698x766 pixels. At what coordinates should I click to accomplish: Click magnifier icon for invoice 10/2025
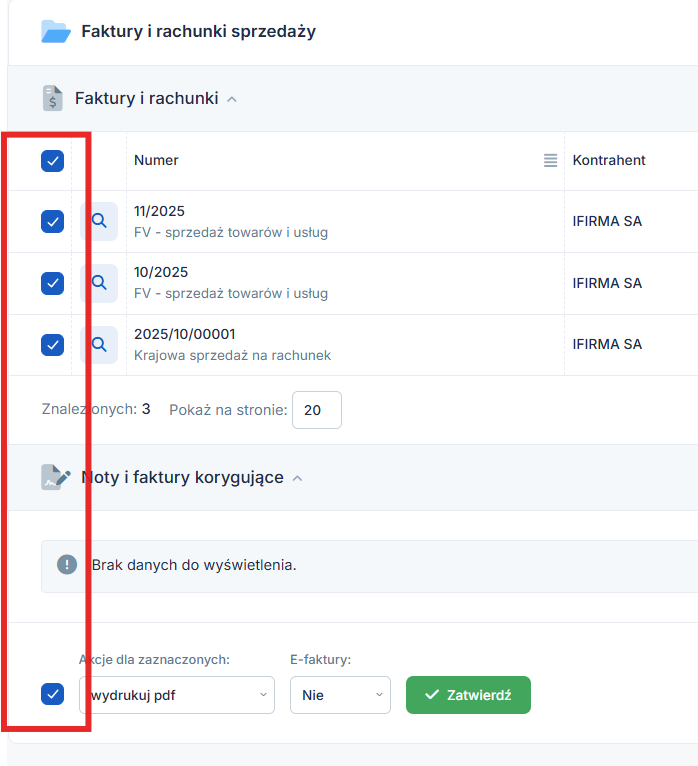[99, 283]
